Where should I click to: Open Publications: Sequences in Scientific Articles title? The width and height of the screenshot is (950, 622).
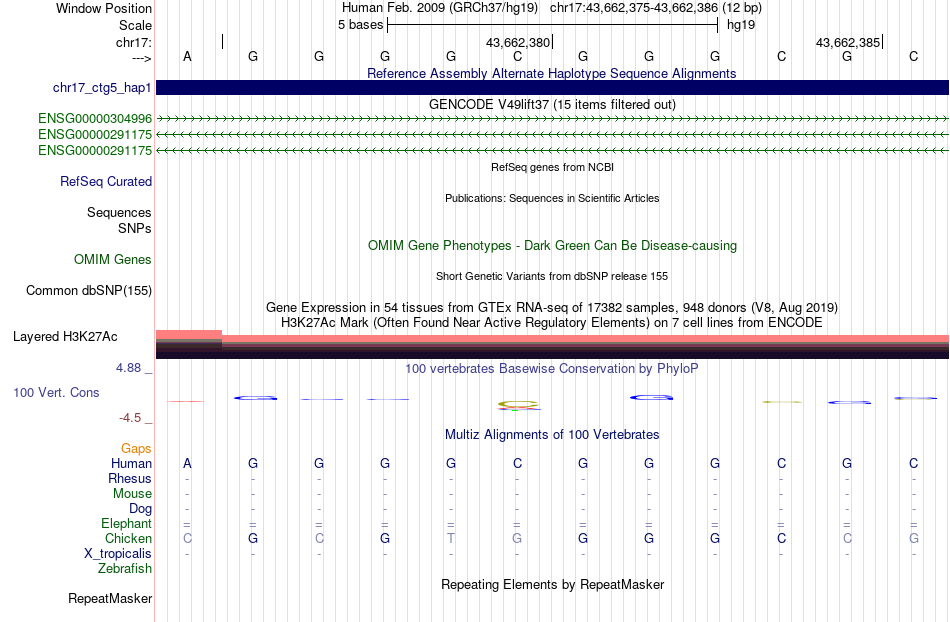click(x=552, y=198)
